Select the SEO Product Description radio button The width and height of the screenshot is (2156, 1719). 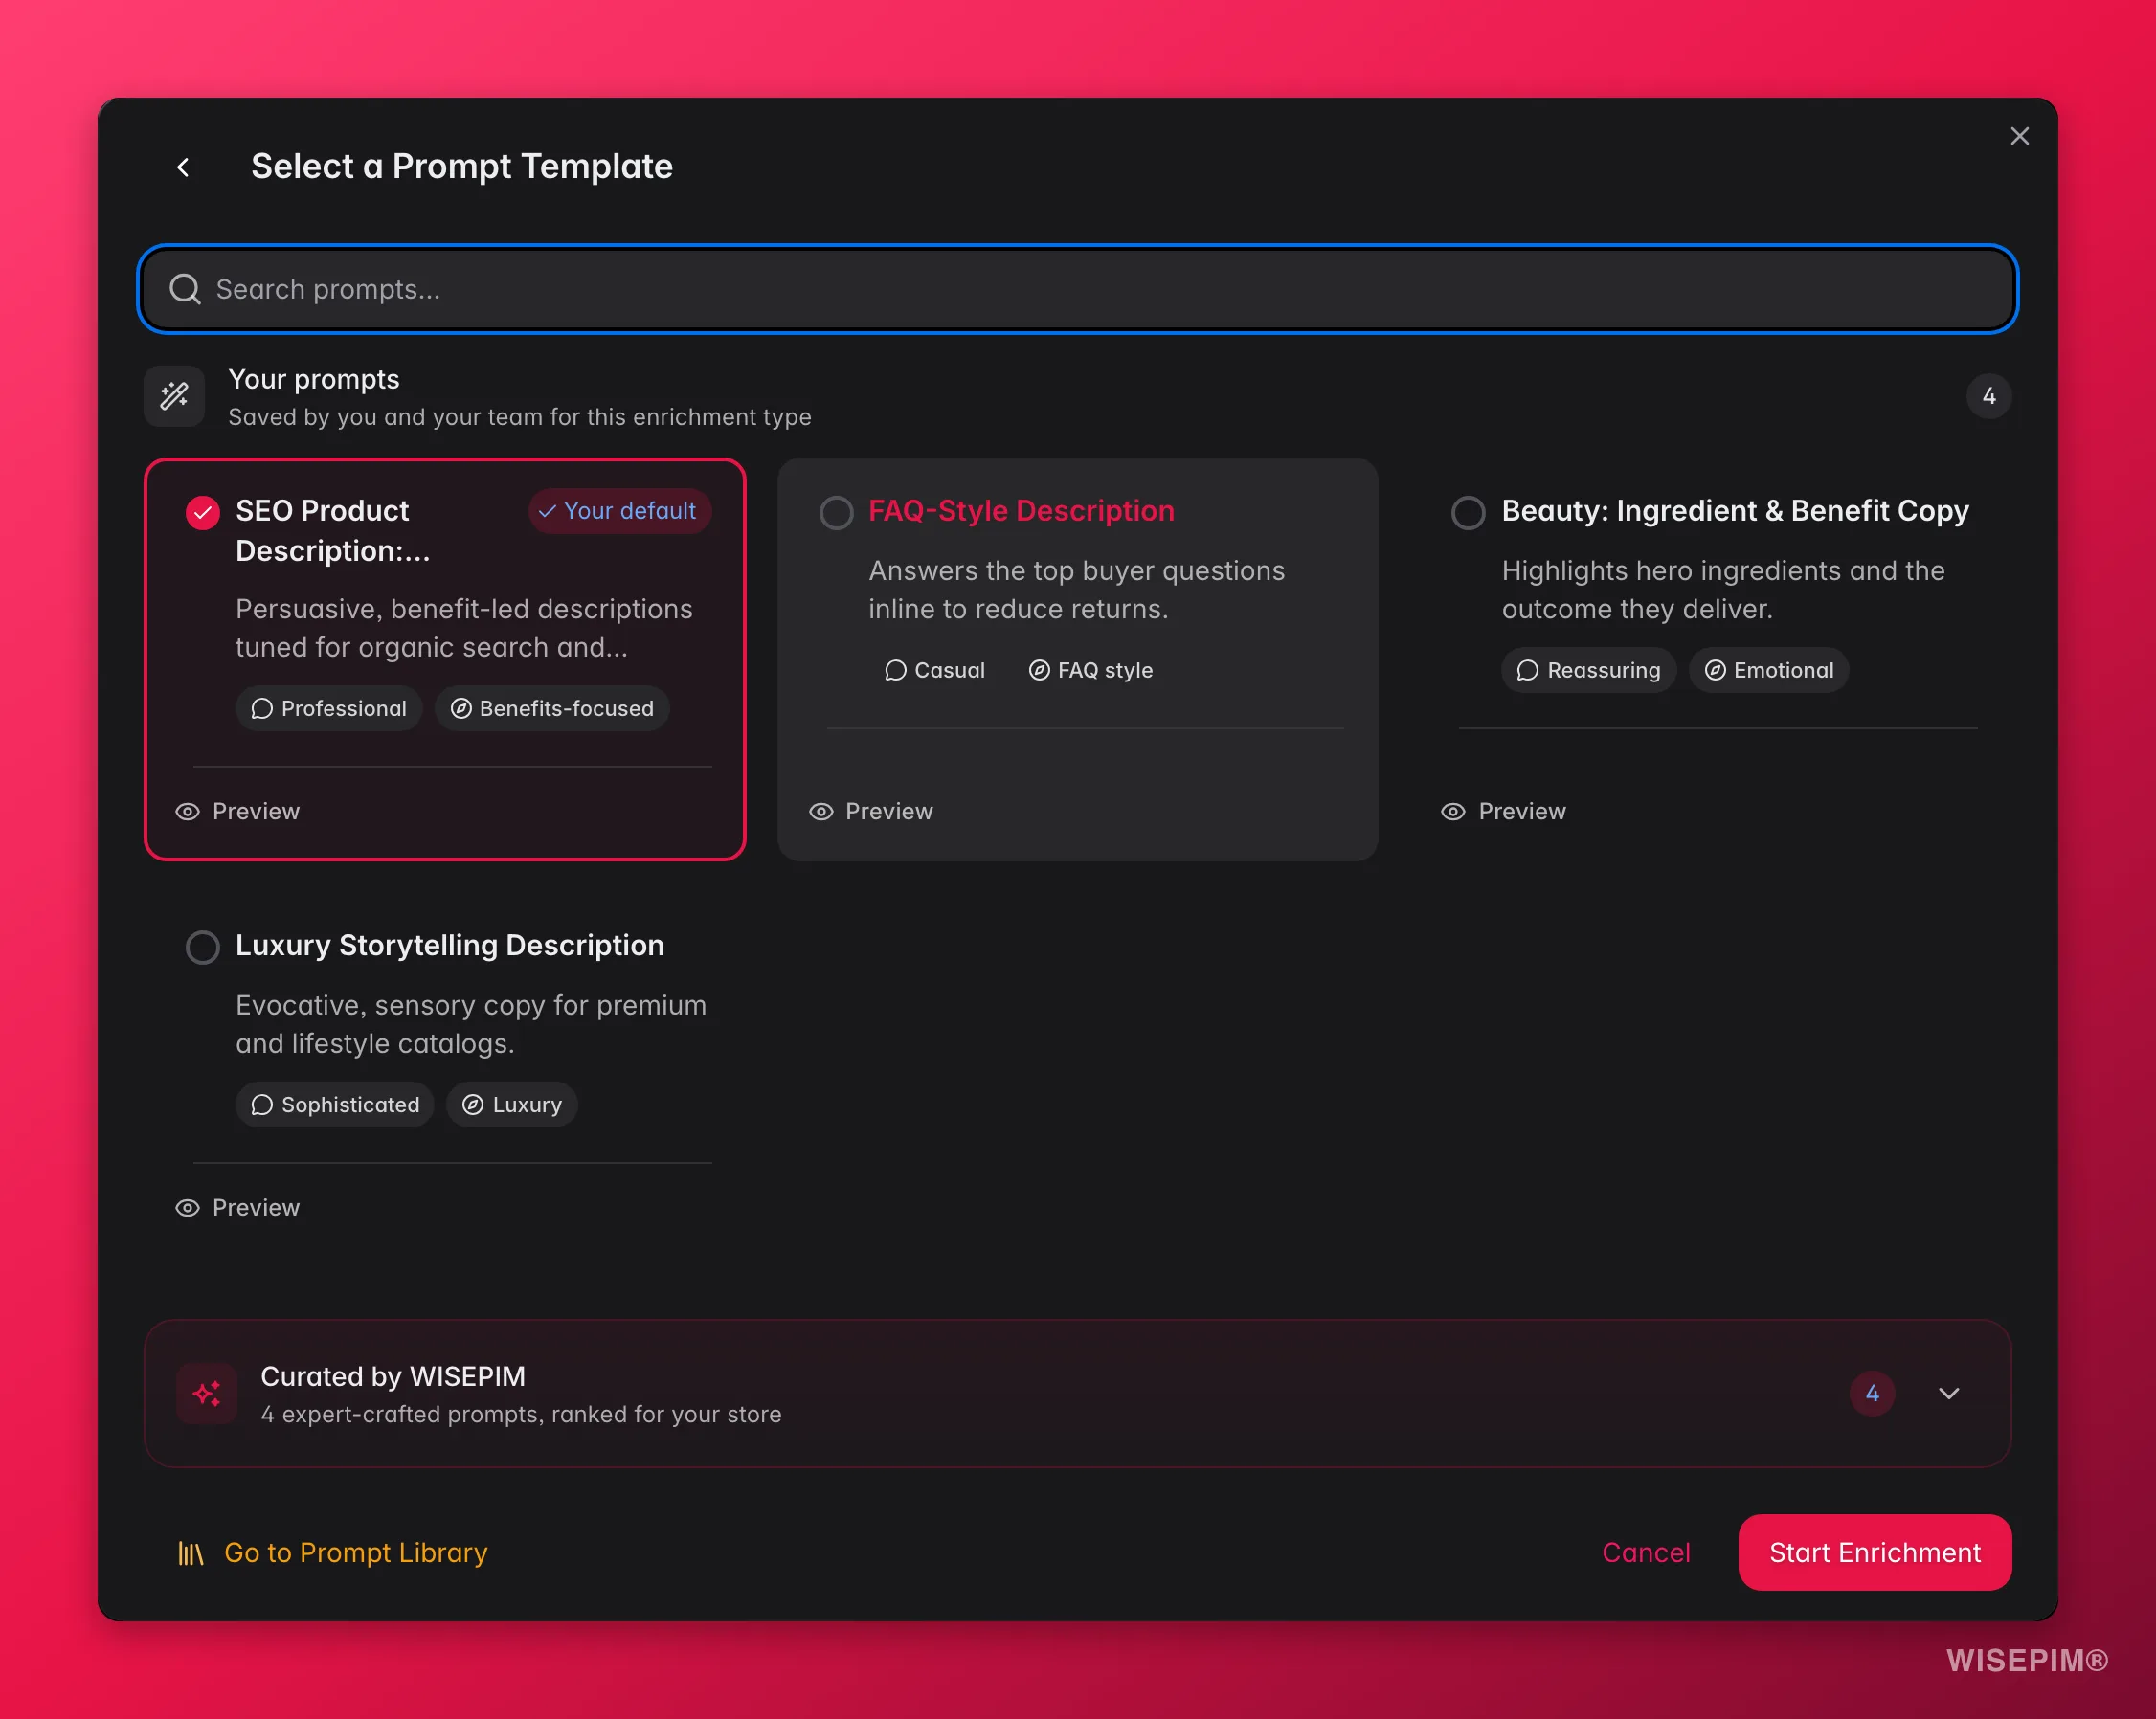point(203,512)
